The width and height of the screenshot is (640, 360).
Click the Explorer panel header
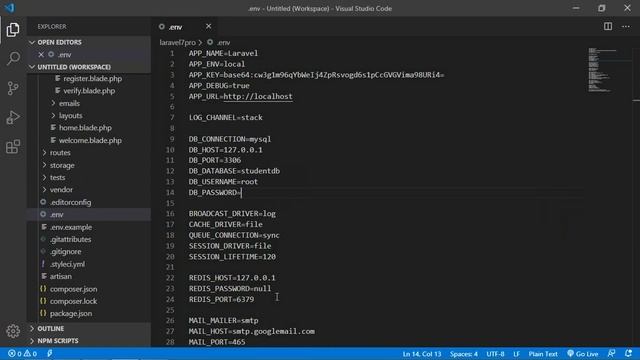(52, 27)
